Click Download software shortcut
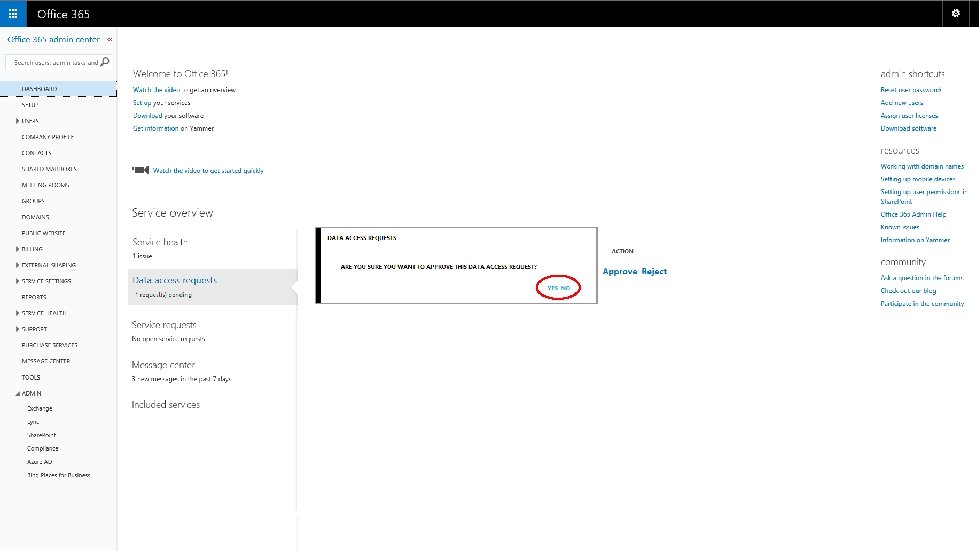The height and width of the screenshot is (551, 979). pyautogui.click(x=908, y=129)
